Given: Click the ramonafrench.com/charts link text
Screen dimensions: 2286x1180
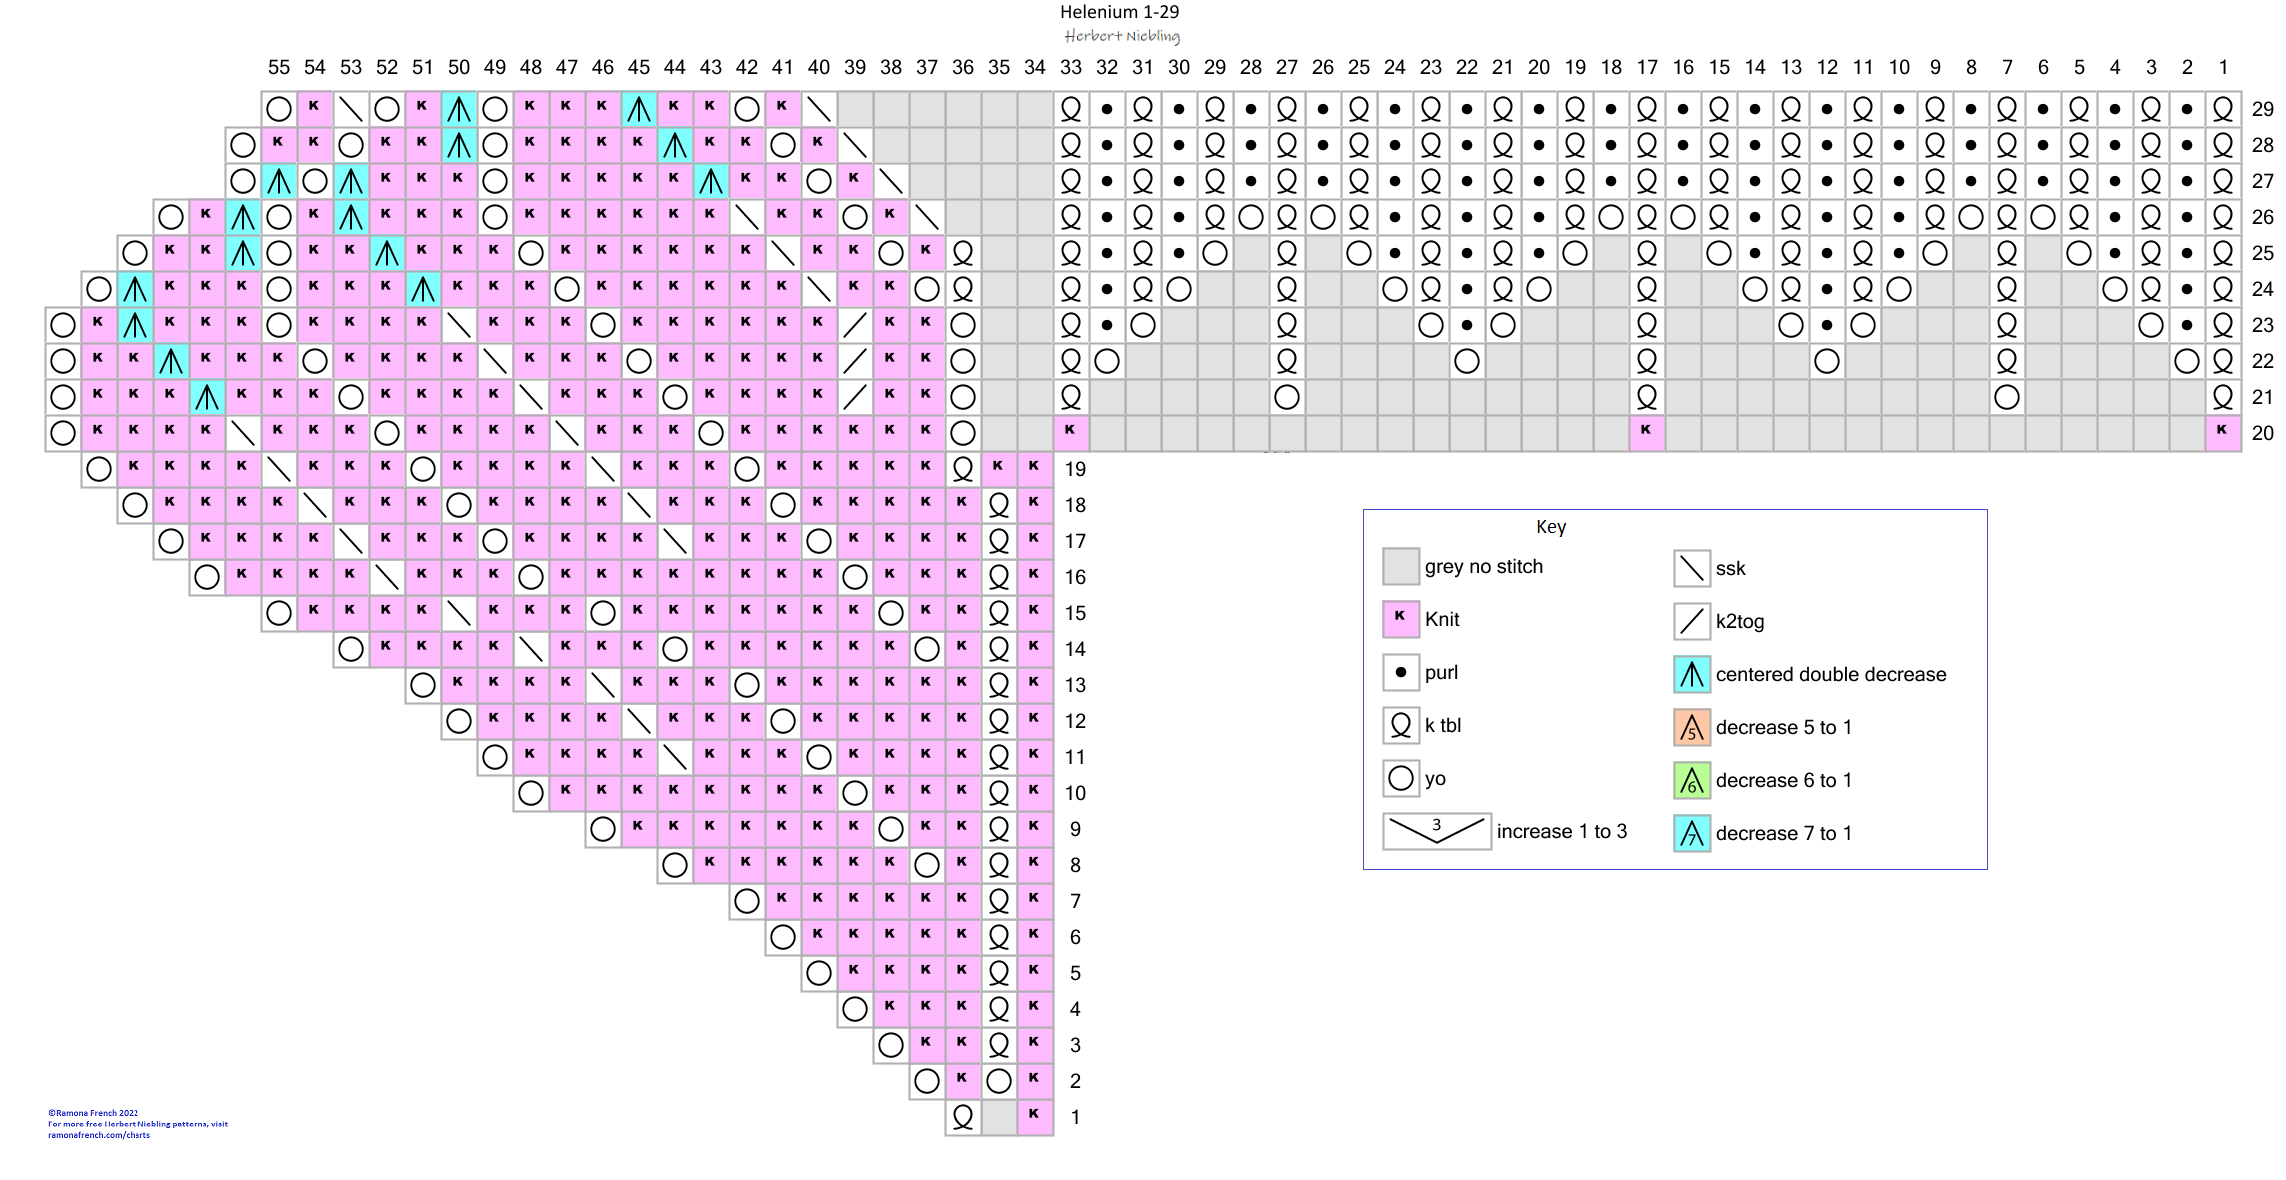Looking at the screenshot, I should [99, 1135].
